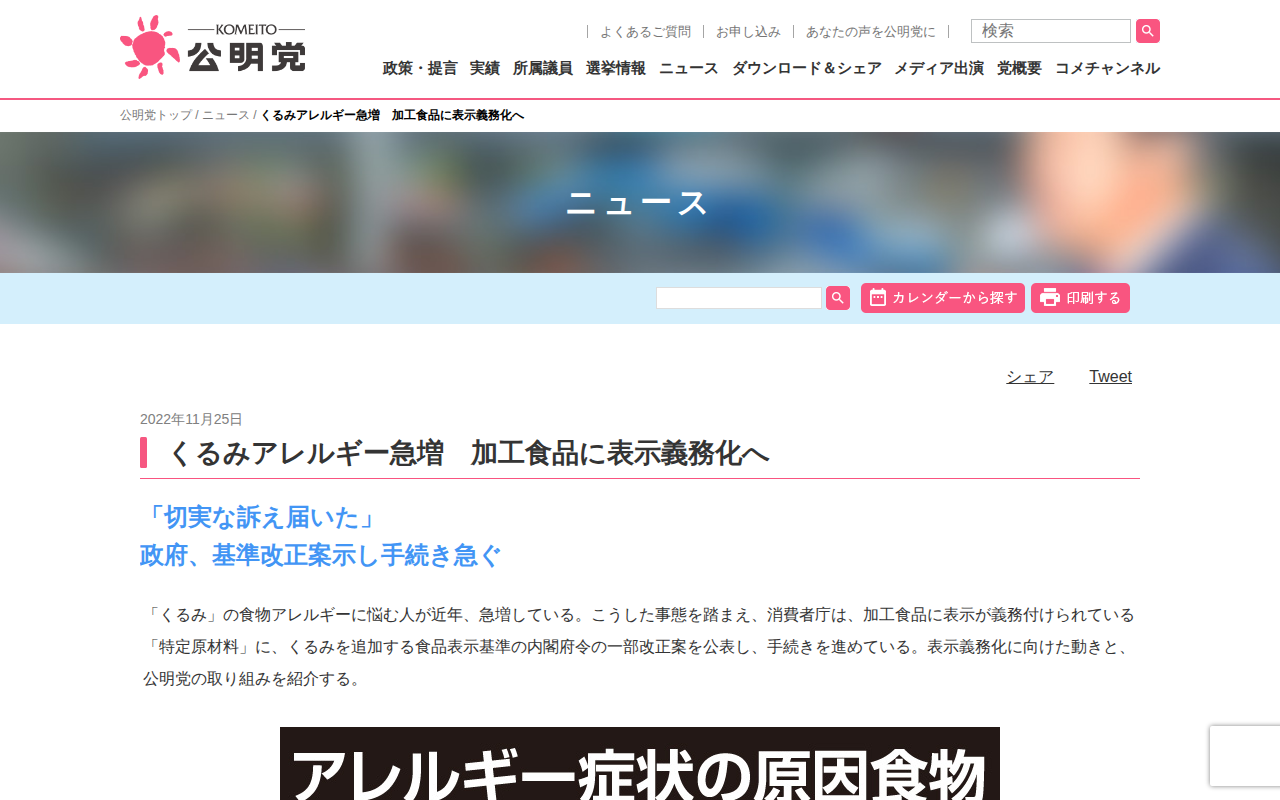This screenshot has height=800, width=1280.
Task: Click the 公明党 logo text
Action: click(246, 57)
